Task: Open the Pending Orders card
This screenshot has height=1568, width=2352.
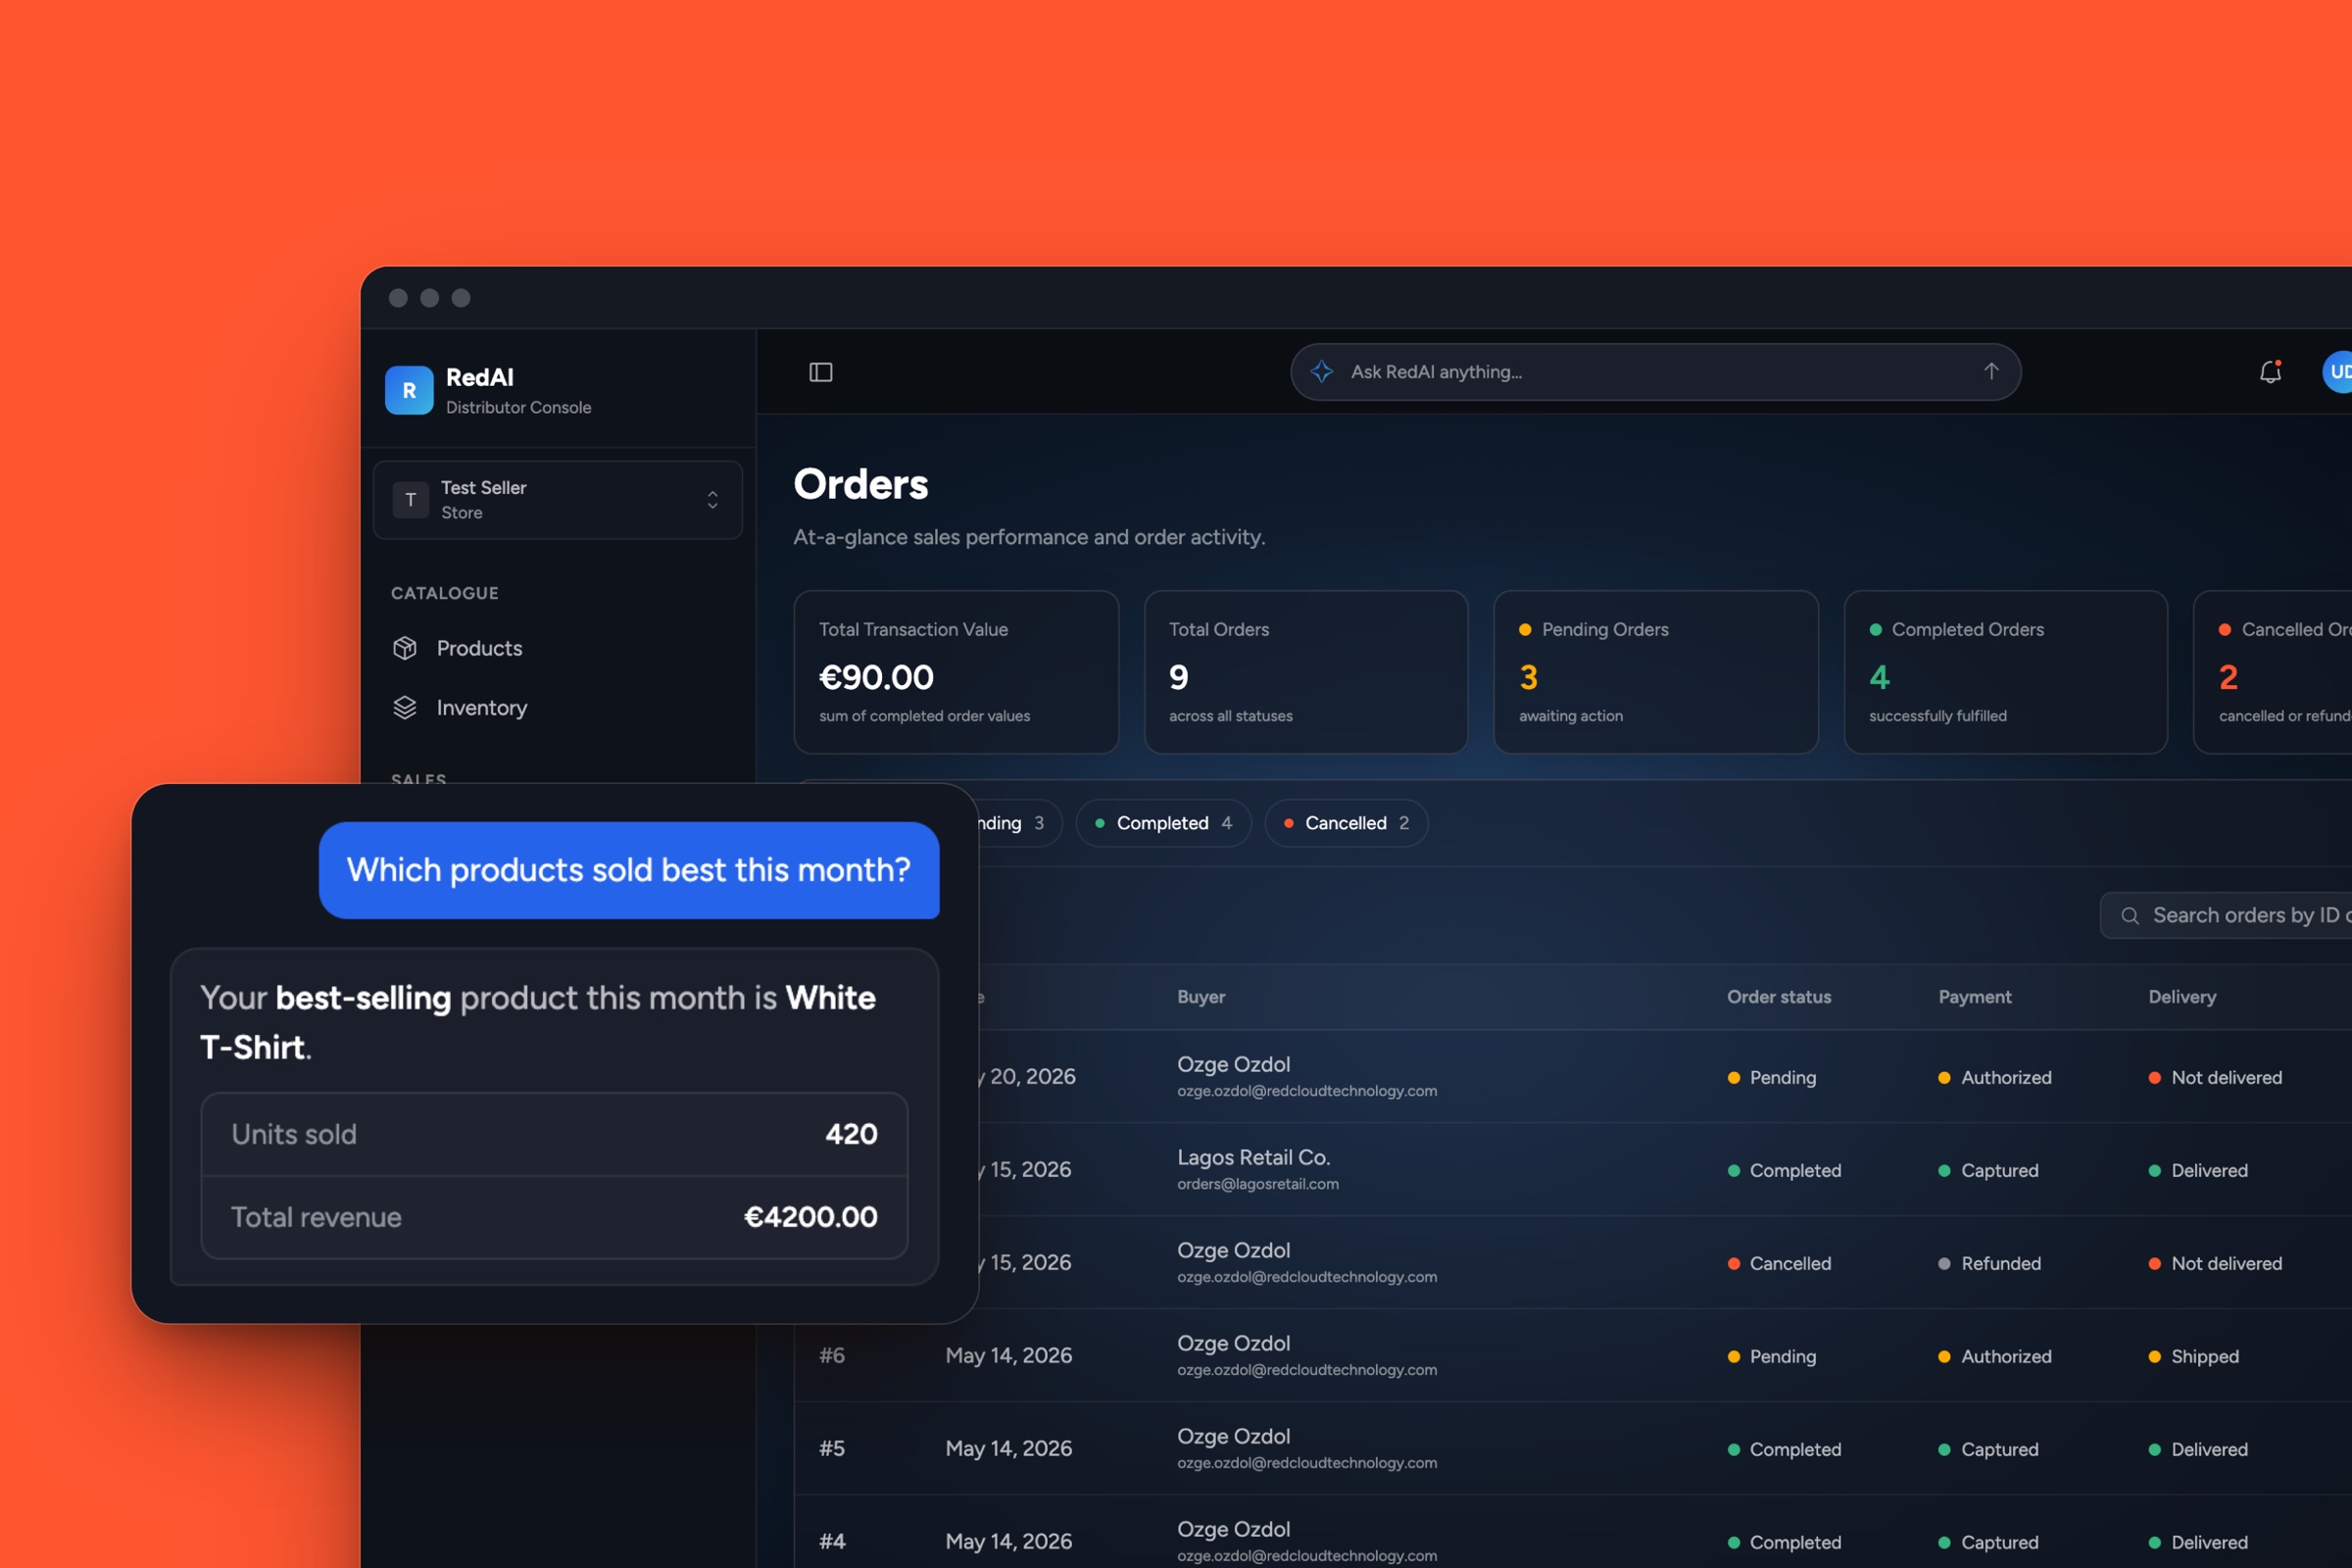Action: 1655,672
